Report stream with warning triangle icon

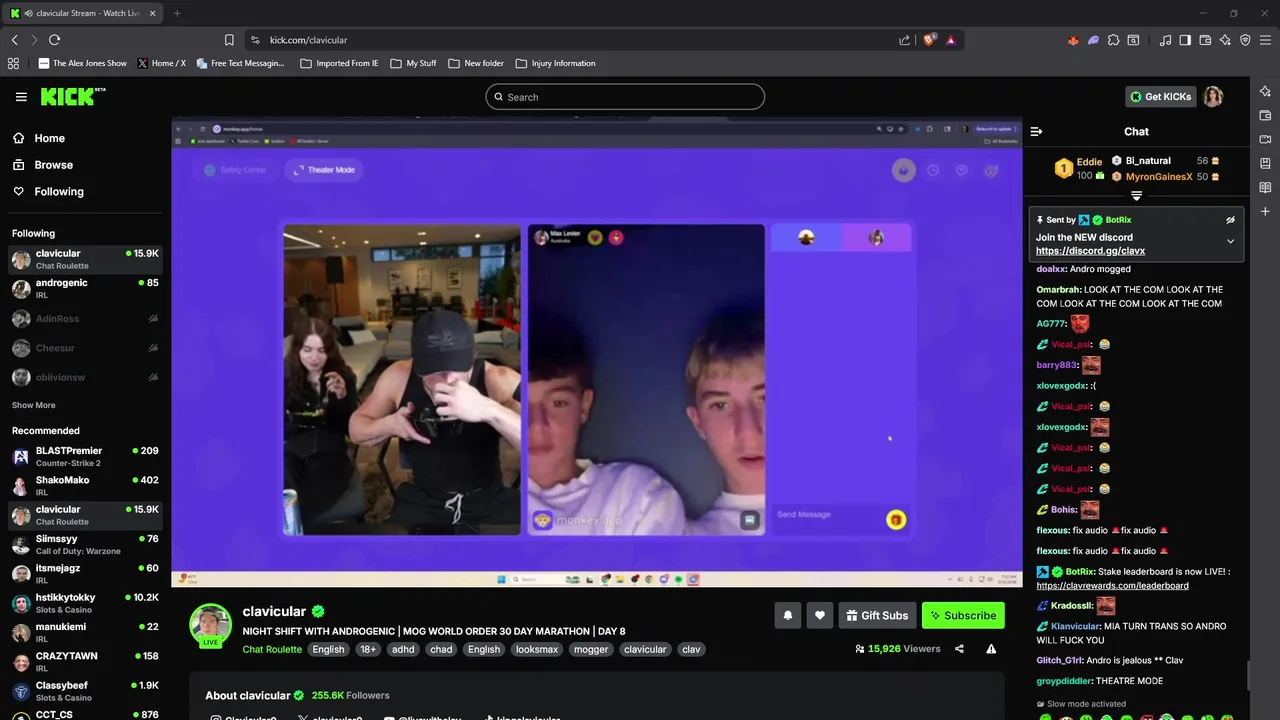[x=991, y=649]
